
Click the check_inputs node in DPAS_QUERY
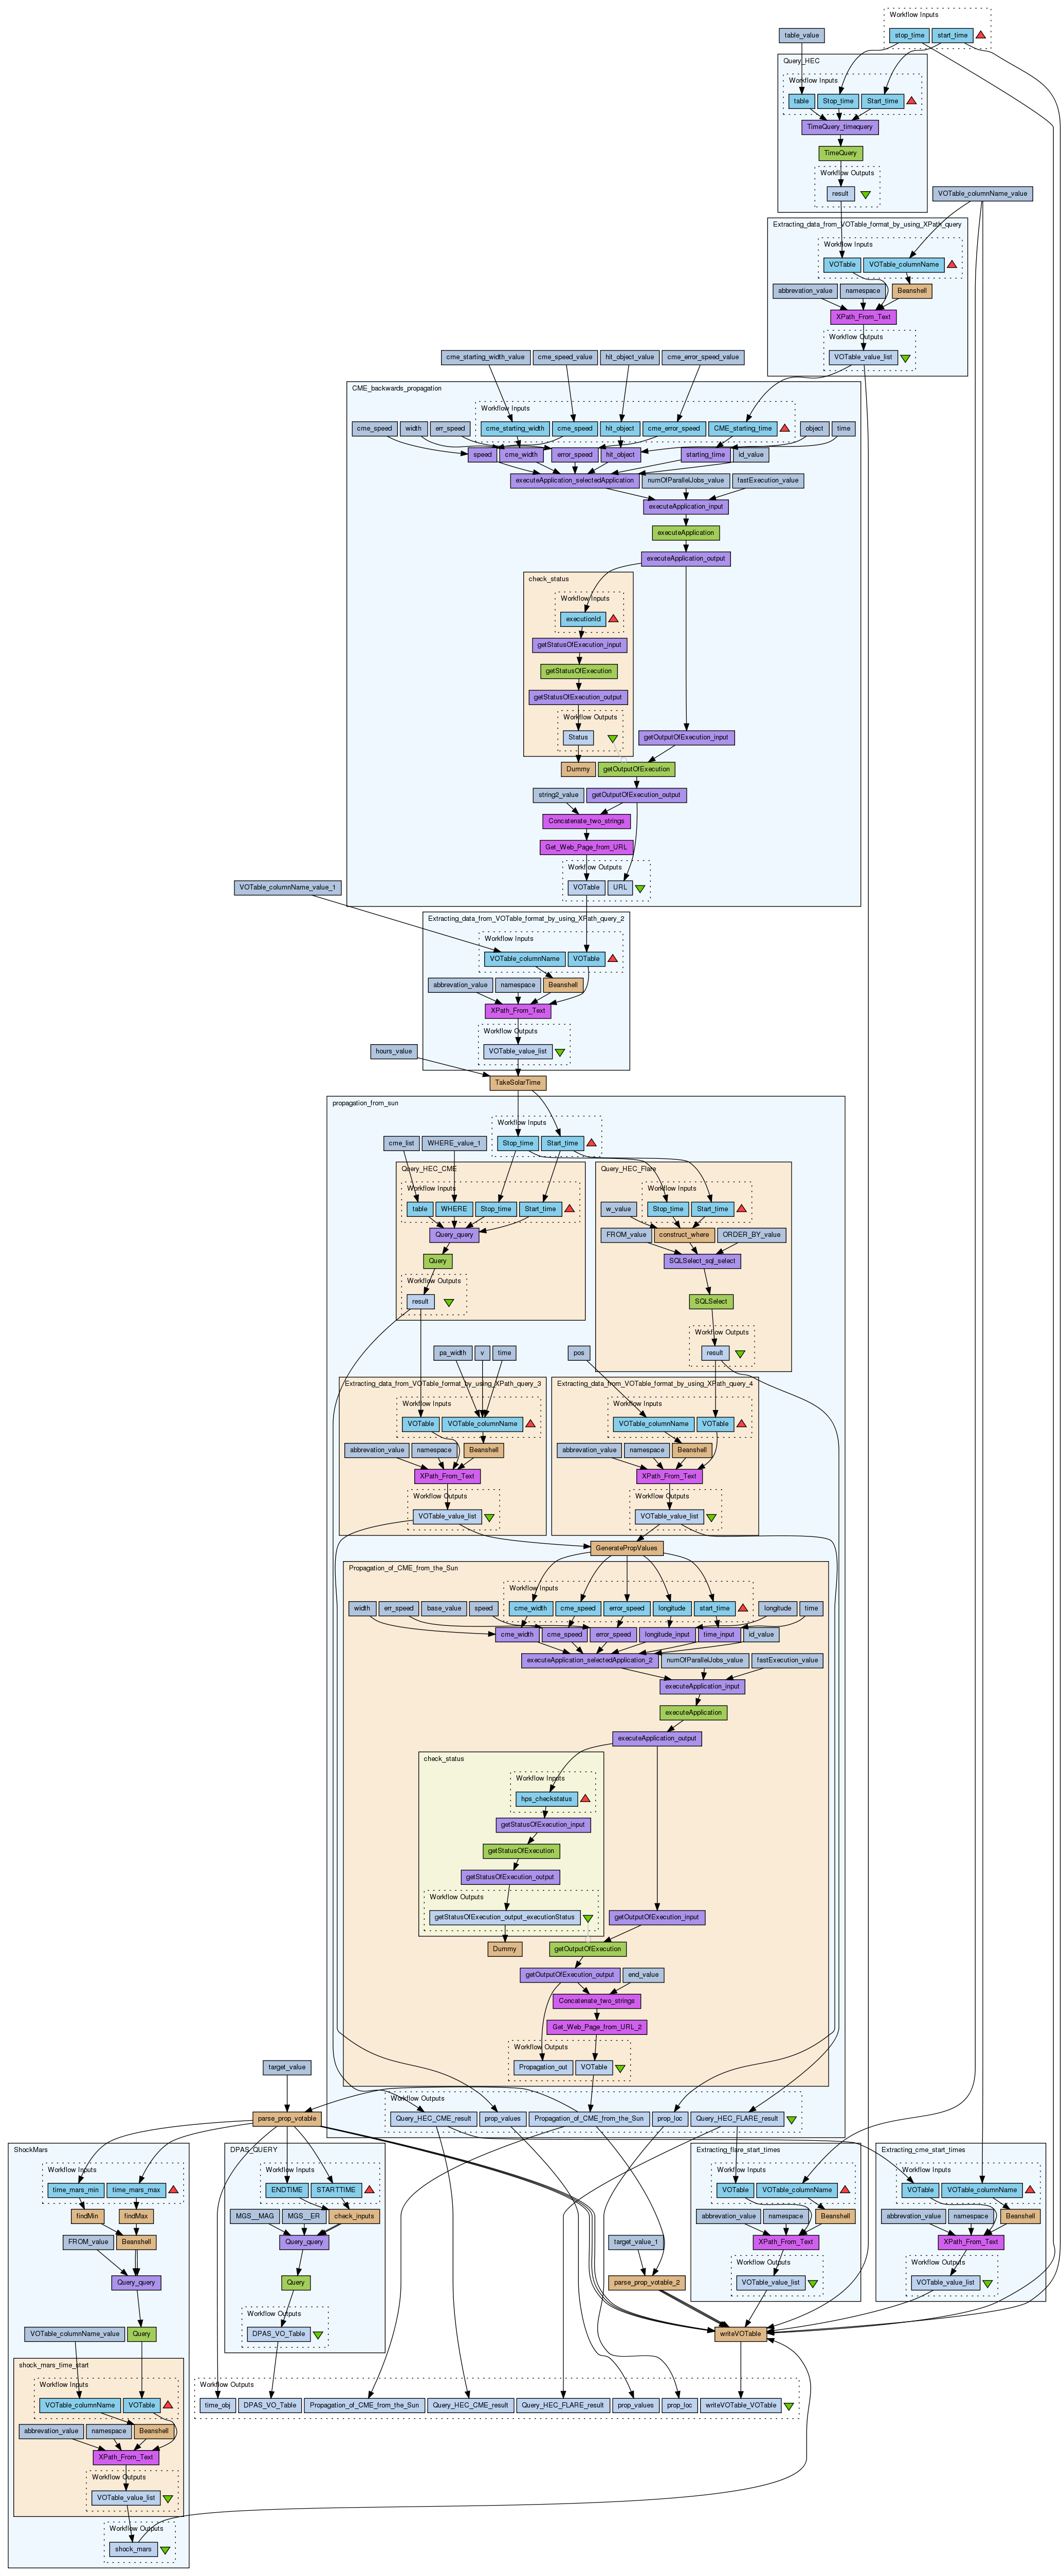click(x=354, y=2216)
